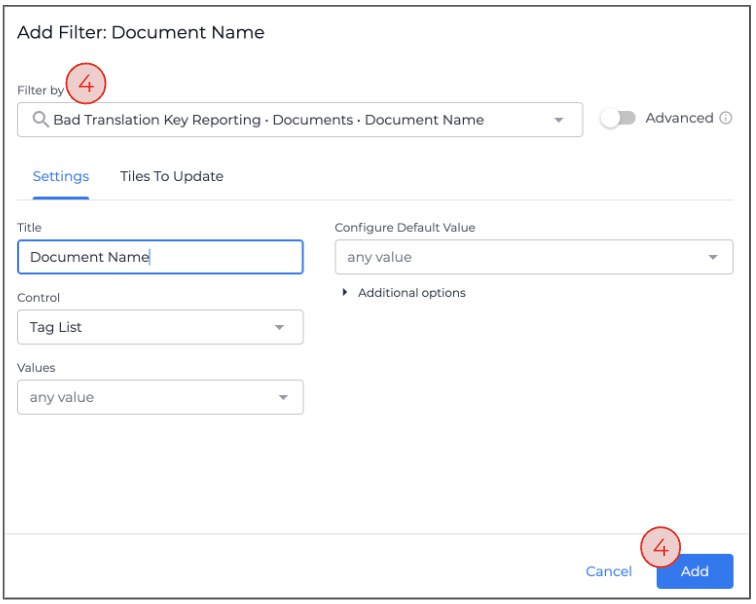Expand Additional options section
The image size is (756, 604).
click(x=404, y=293)
